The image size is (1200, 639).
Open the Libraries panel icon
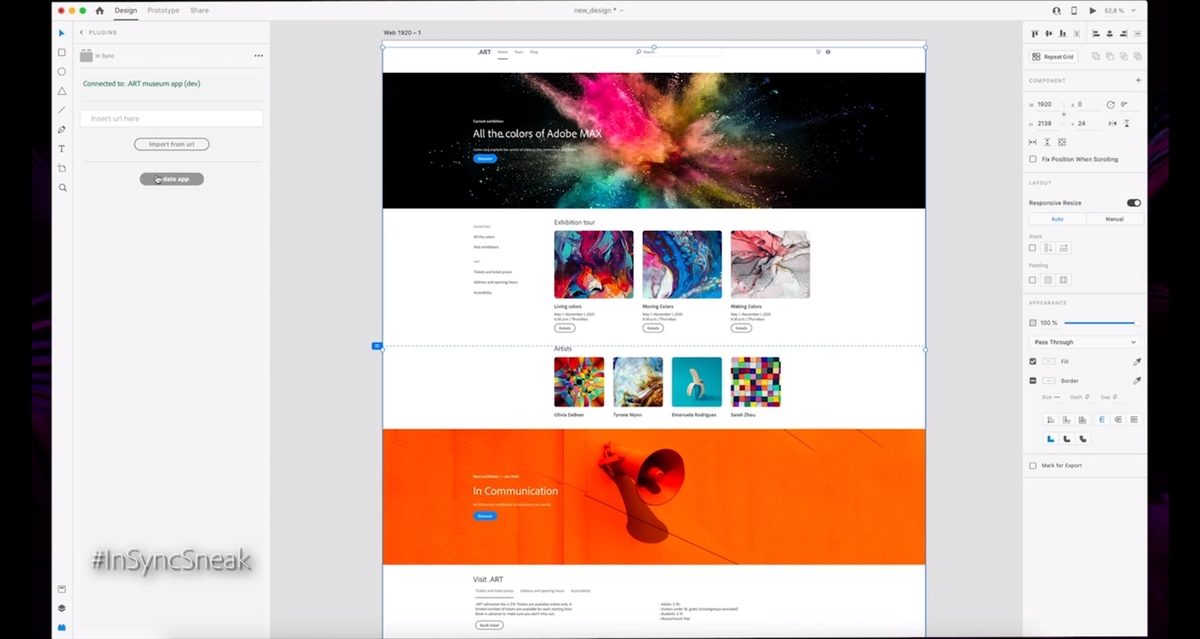coord(61,589)
